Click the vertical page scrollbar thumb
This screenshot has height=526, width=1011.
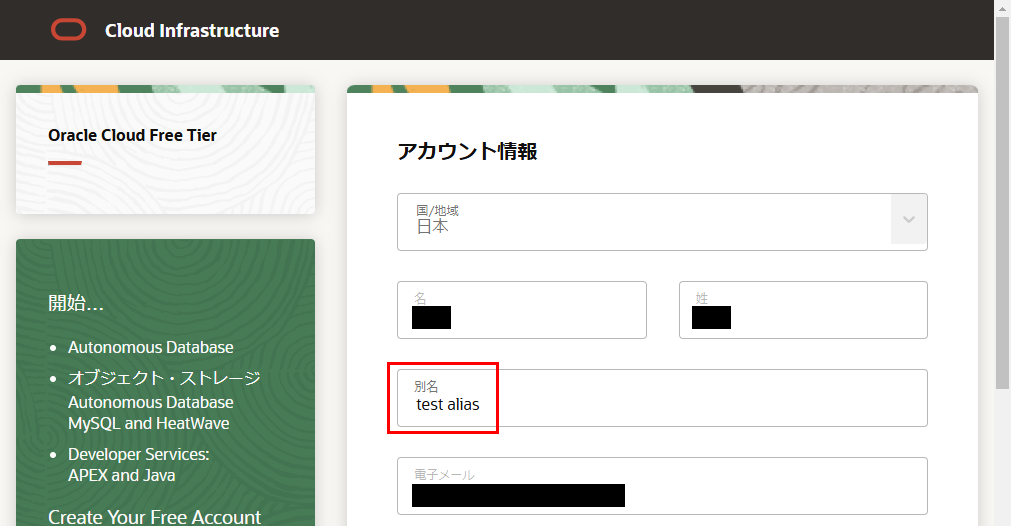point(1002,202)
